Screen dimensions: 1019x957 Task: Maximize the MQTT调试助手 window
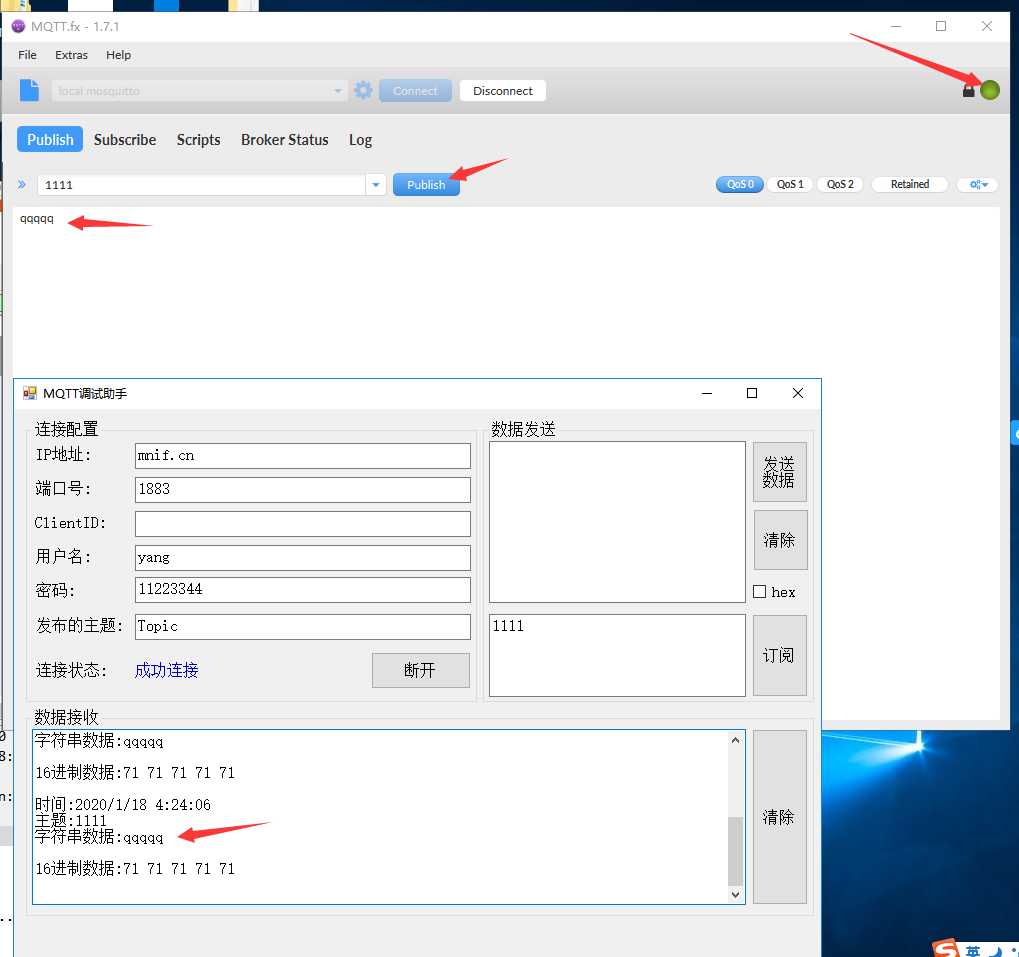(x=752, y=393)
